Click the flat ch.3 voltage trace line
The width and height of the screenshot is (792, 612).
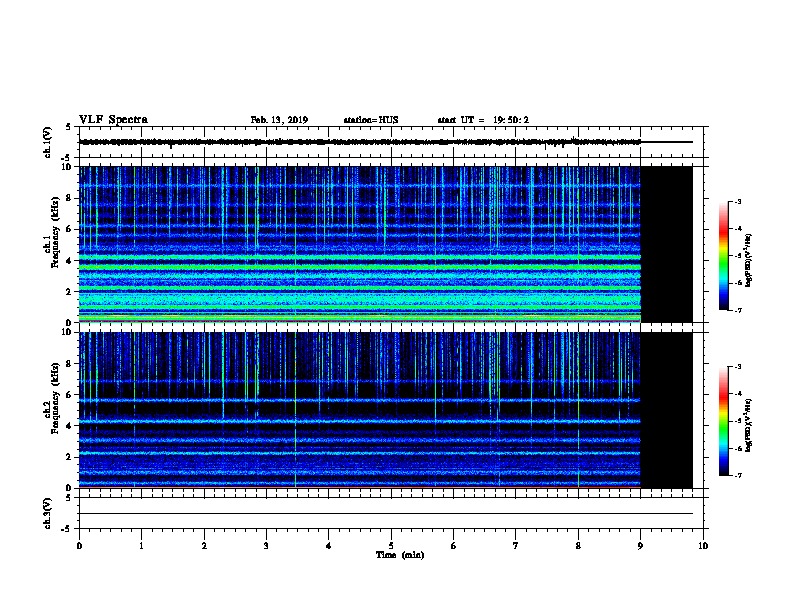(386, 514)
